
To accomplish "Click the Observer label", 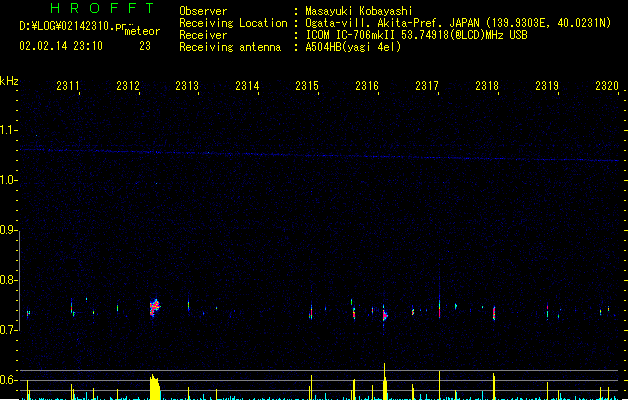I will coord(203,11).
